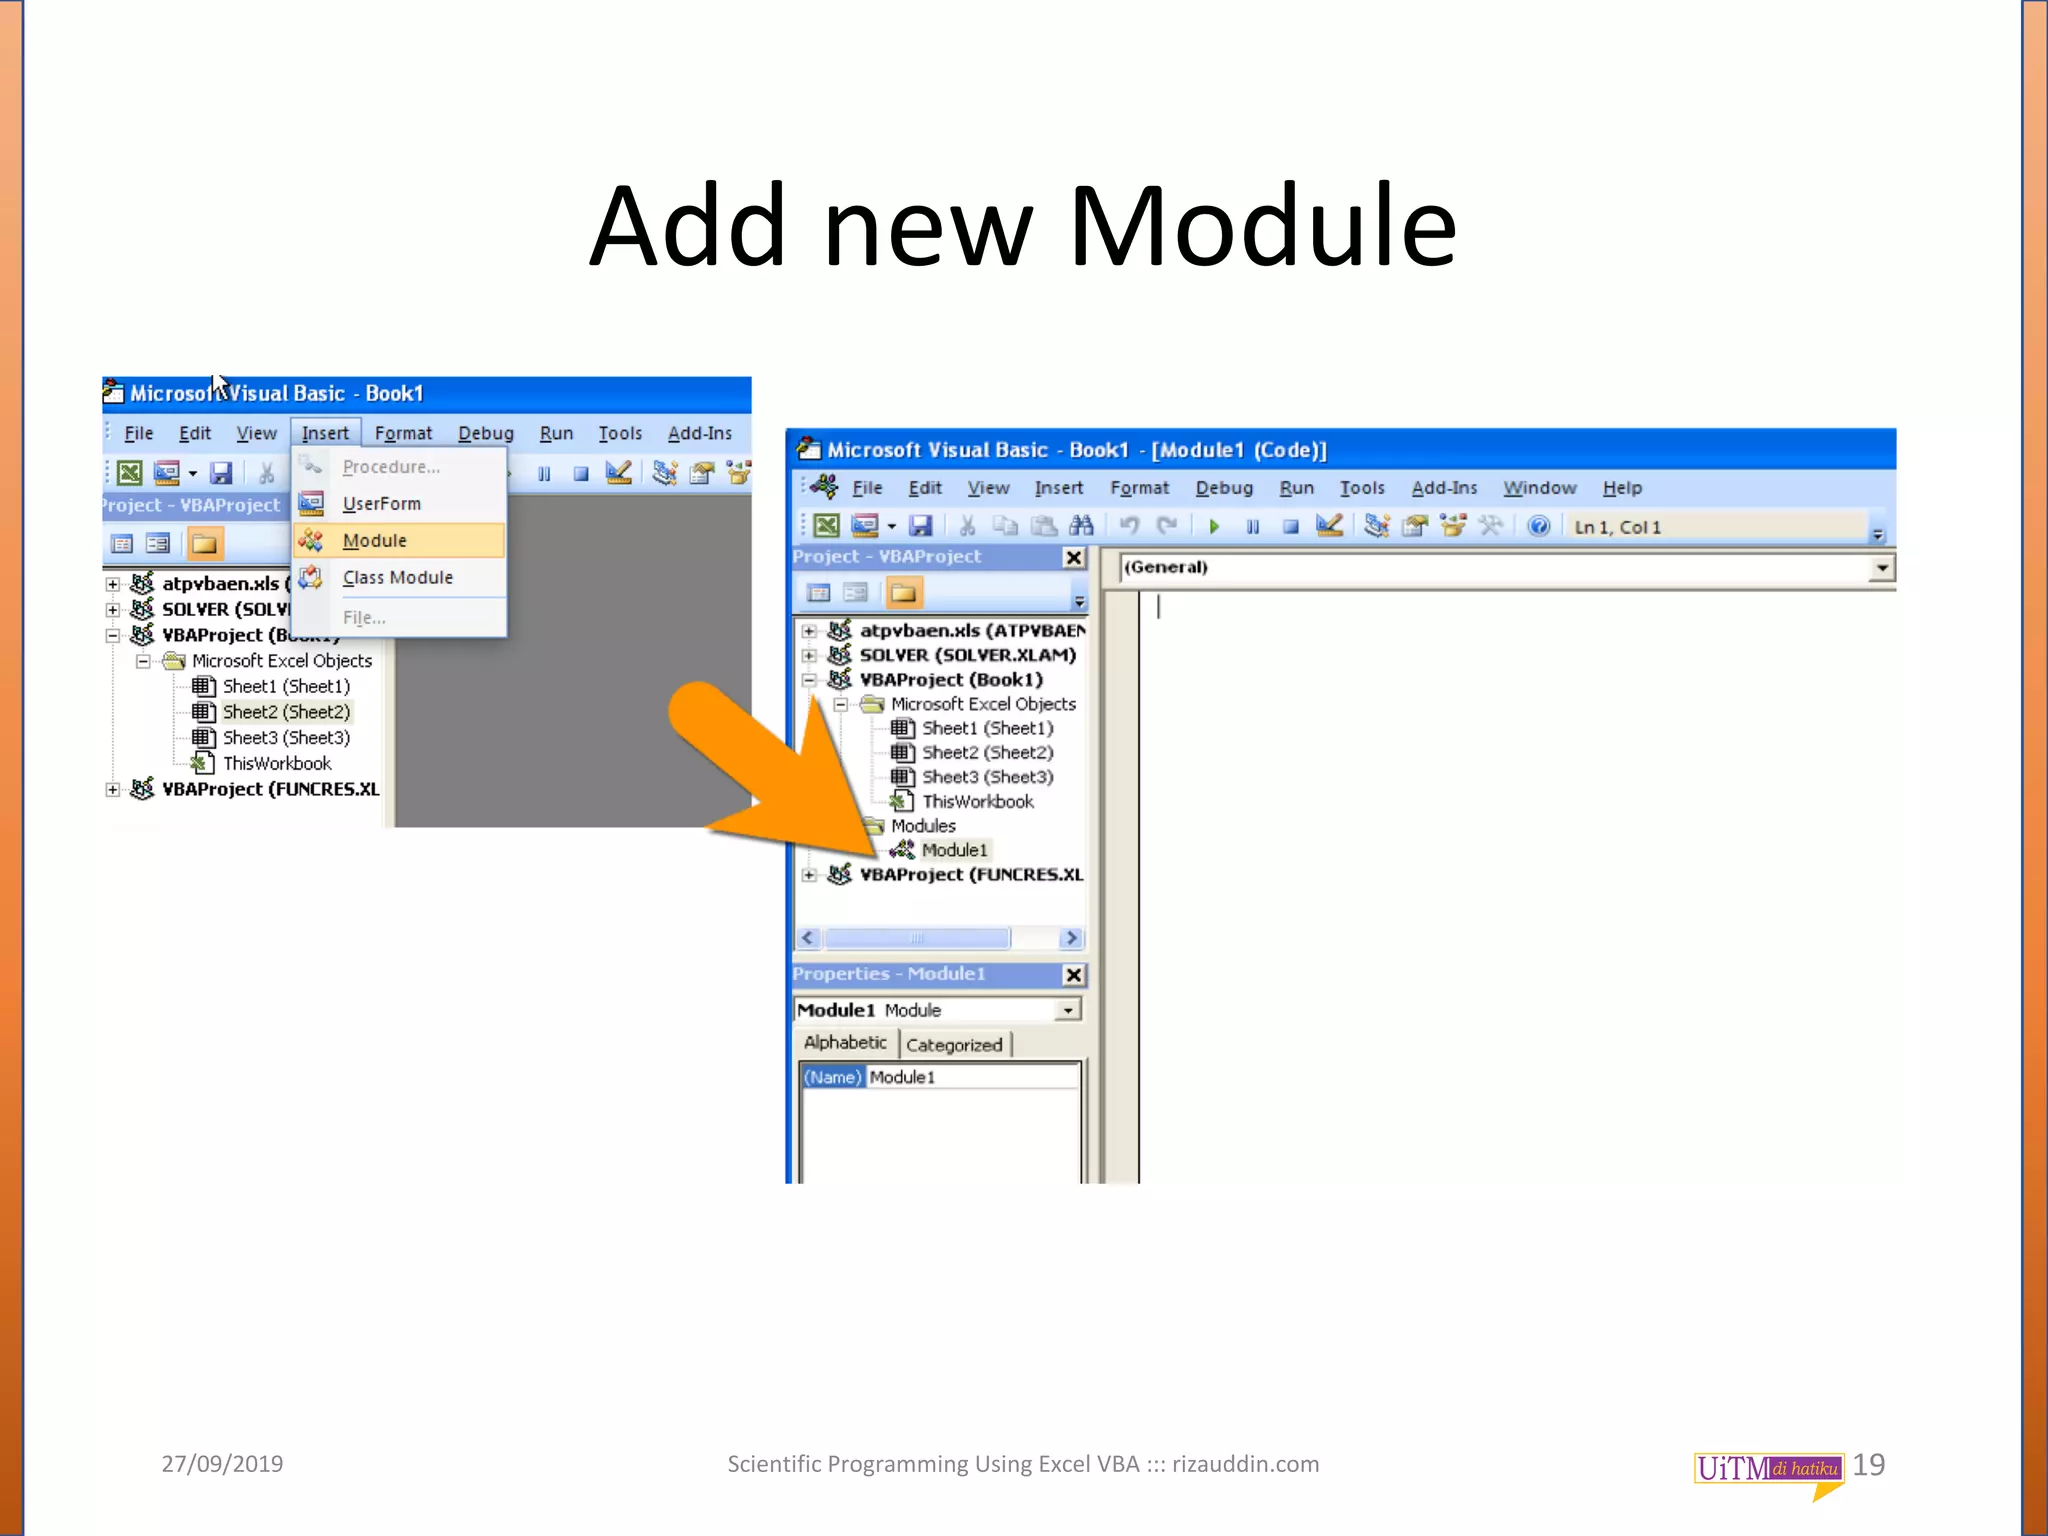Expand atpvbaen.xls node in left tree
The image size is (2048, 1536).
[113, 584]
